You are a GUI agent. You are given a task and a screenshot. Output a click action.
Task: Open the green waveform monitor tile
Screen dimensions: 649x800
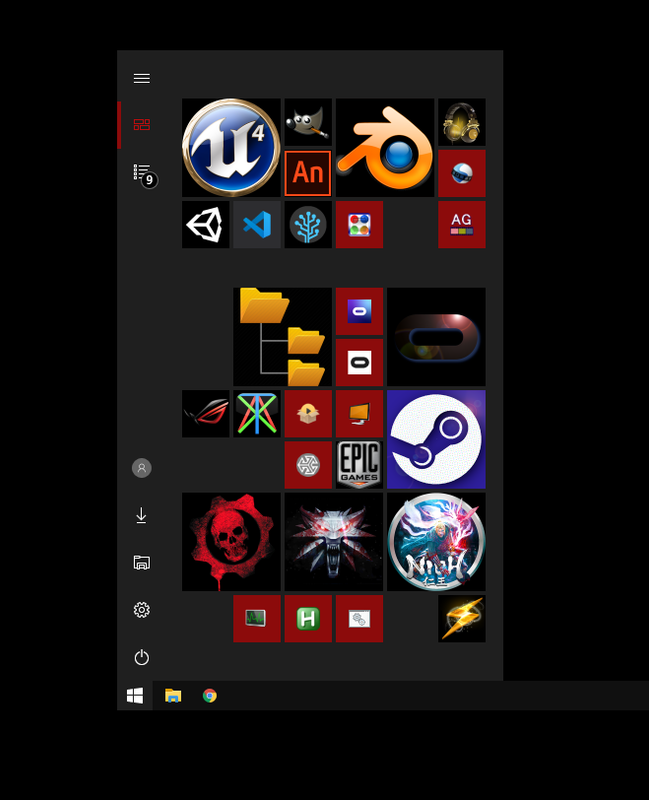point(257,618)
